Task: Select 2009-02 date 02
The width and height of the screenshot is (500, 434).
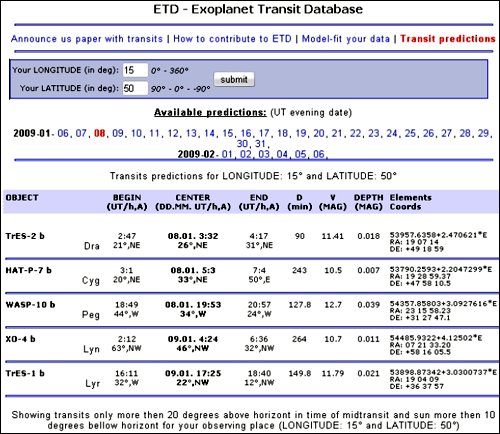Action: click(x=246, y=154)
